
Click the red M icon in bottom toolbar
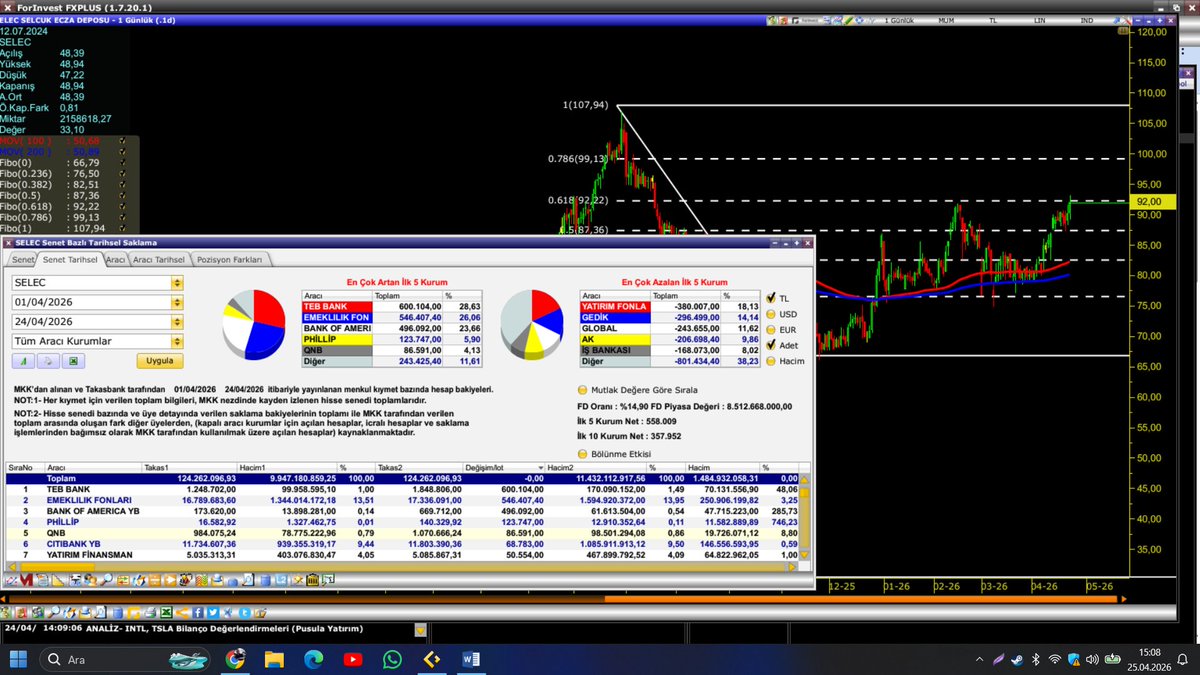click(x=26, y=580)
